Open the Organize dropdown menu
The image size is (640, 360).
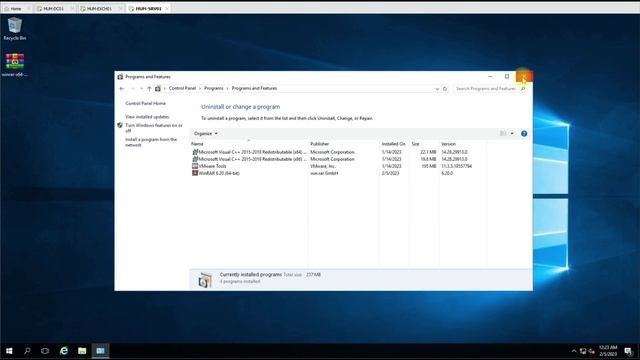(x=206, y=133)
